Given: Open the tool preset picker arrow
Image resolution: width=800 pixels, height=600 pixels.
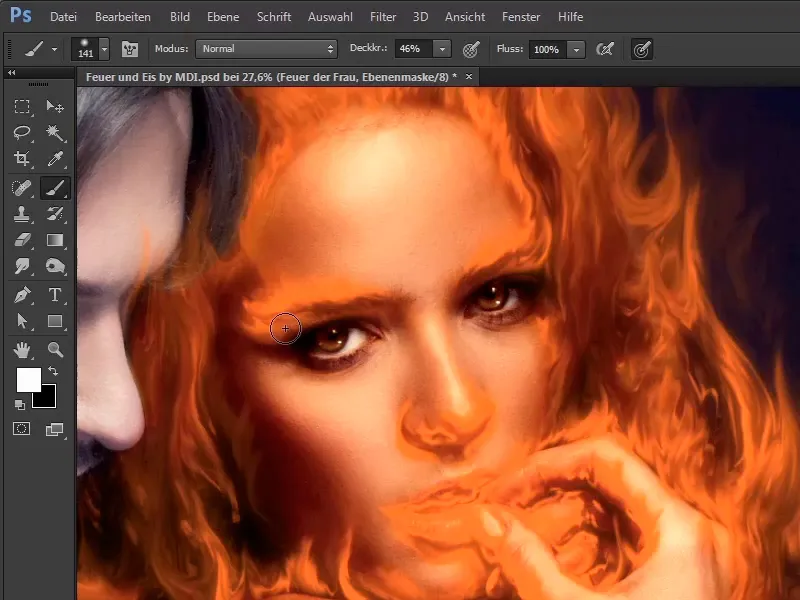Looking at the screenshot, I should [x=54, y=49].
